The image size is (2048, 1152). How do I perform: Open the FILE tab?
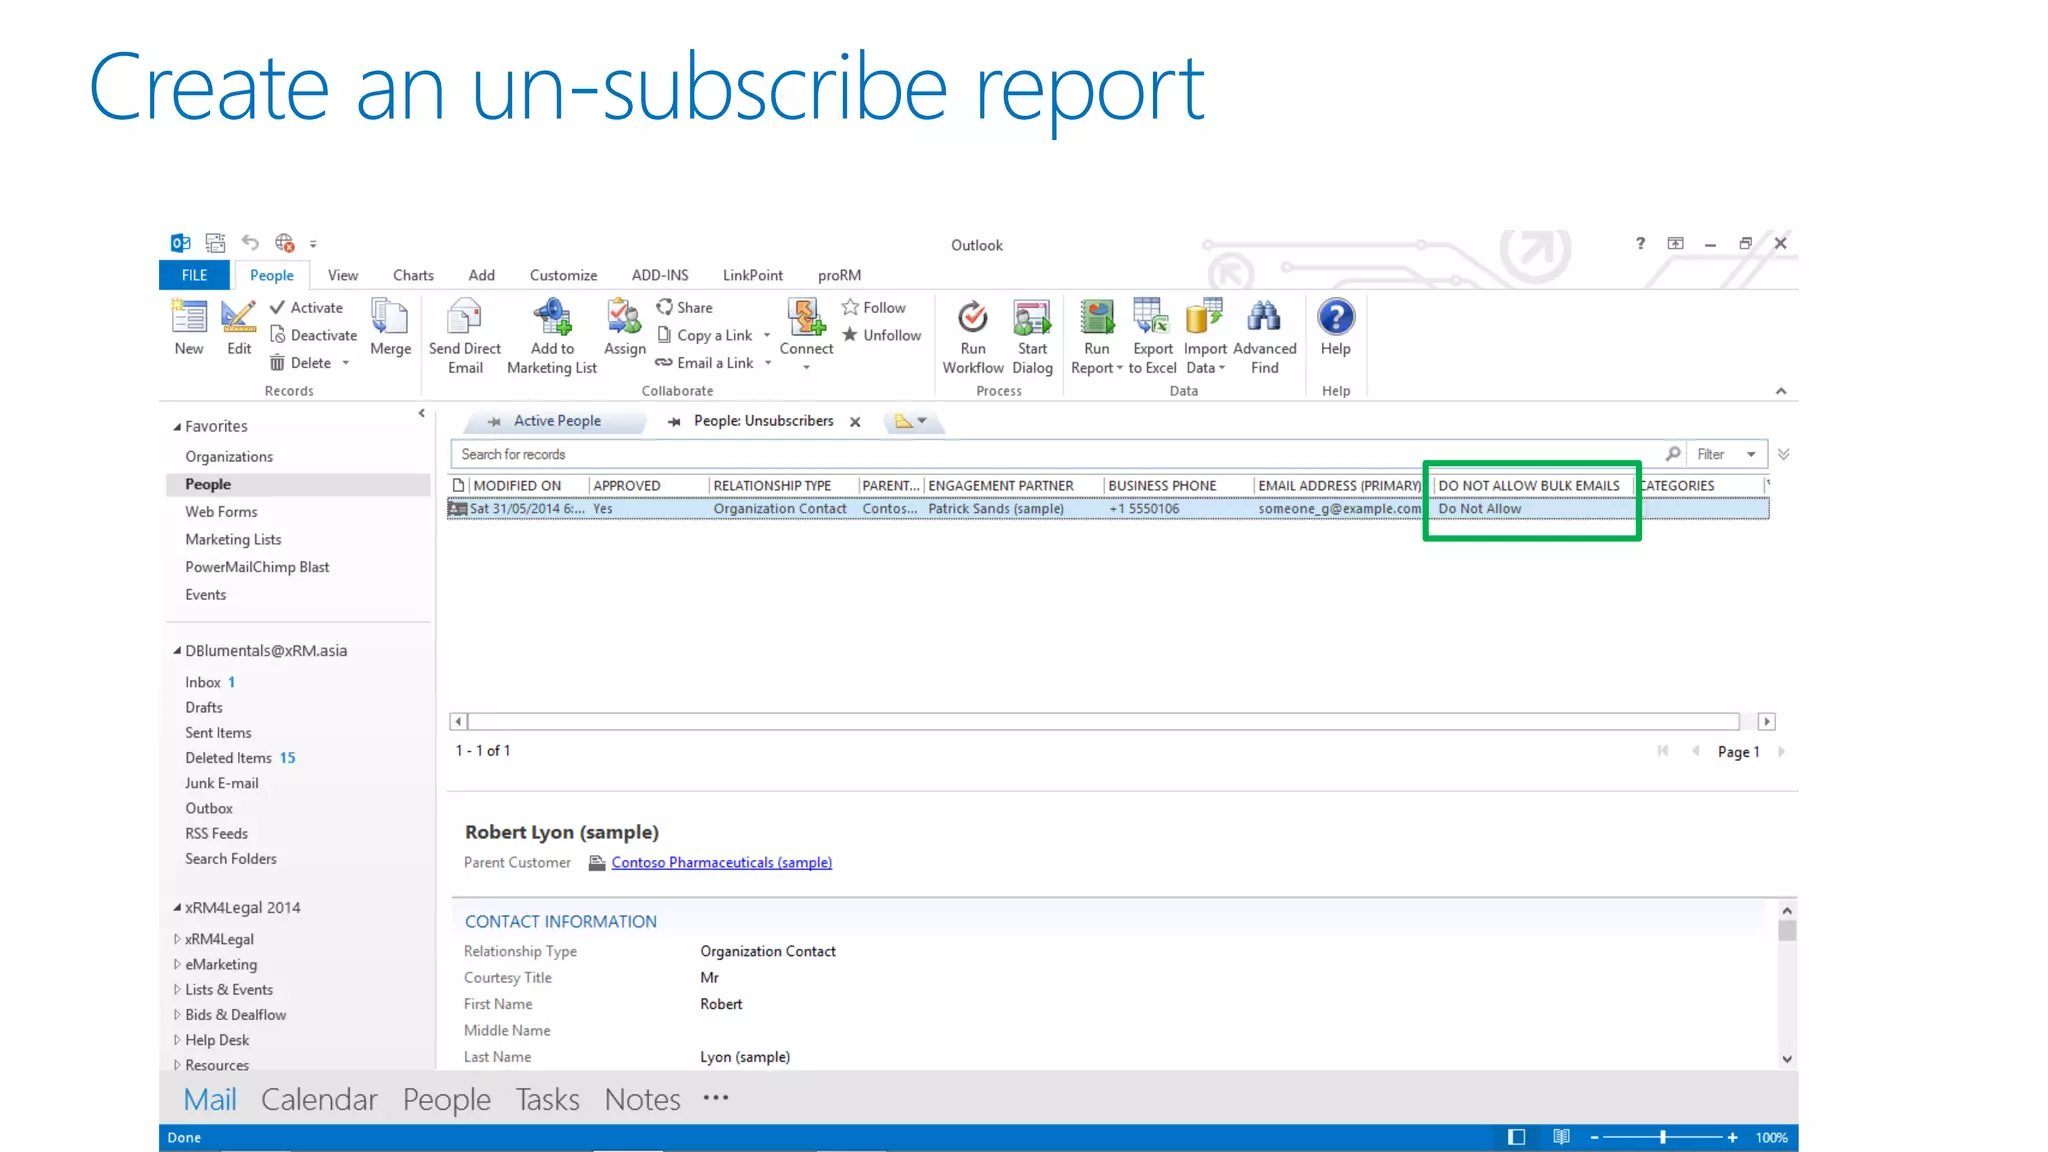(194, 275)
